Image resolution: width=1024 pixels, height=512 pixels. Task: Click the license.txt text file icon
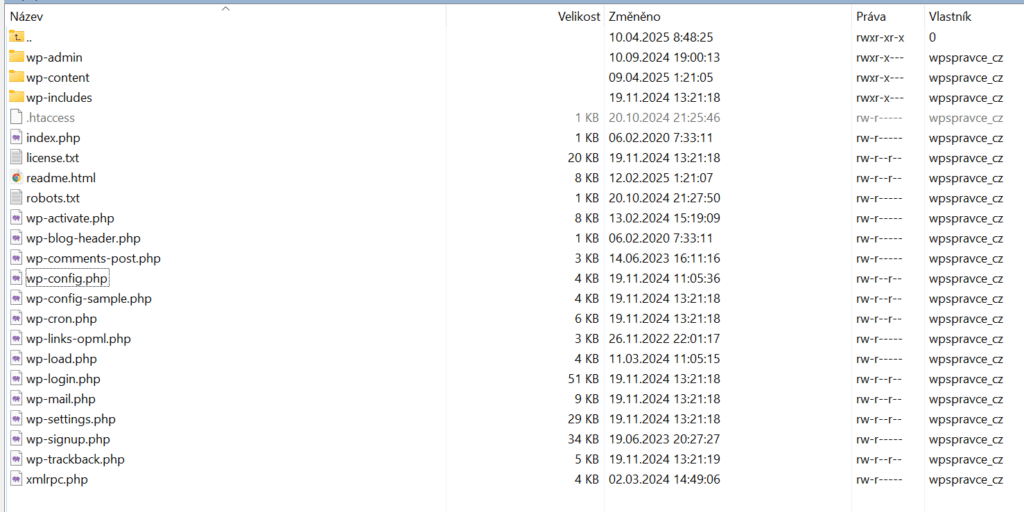coord(16,157)
